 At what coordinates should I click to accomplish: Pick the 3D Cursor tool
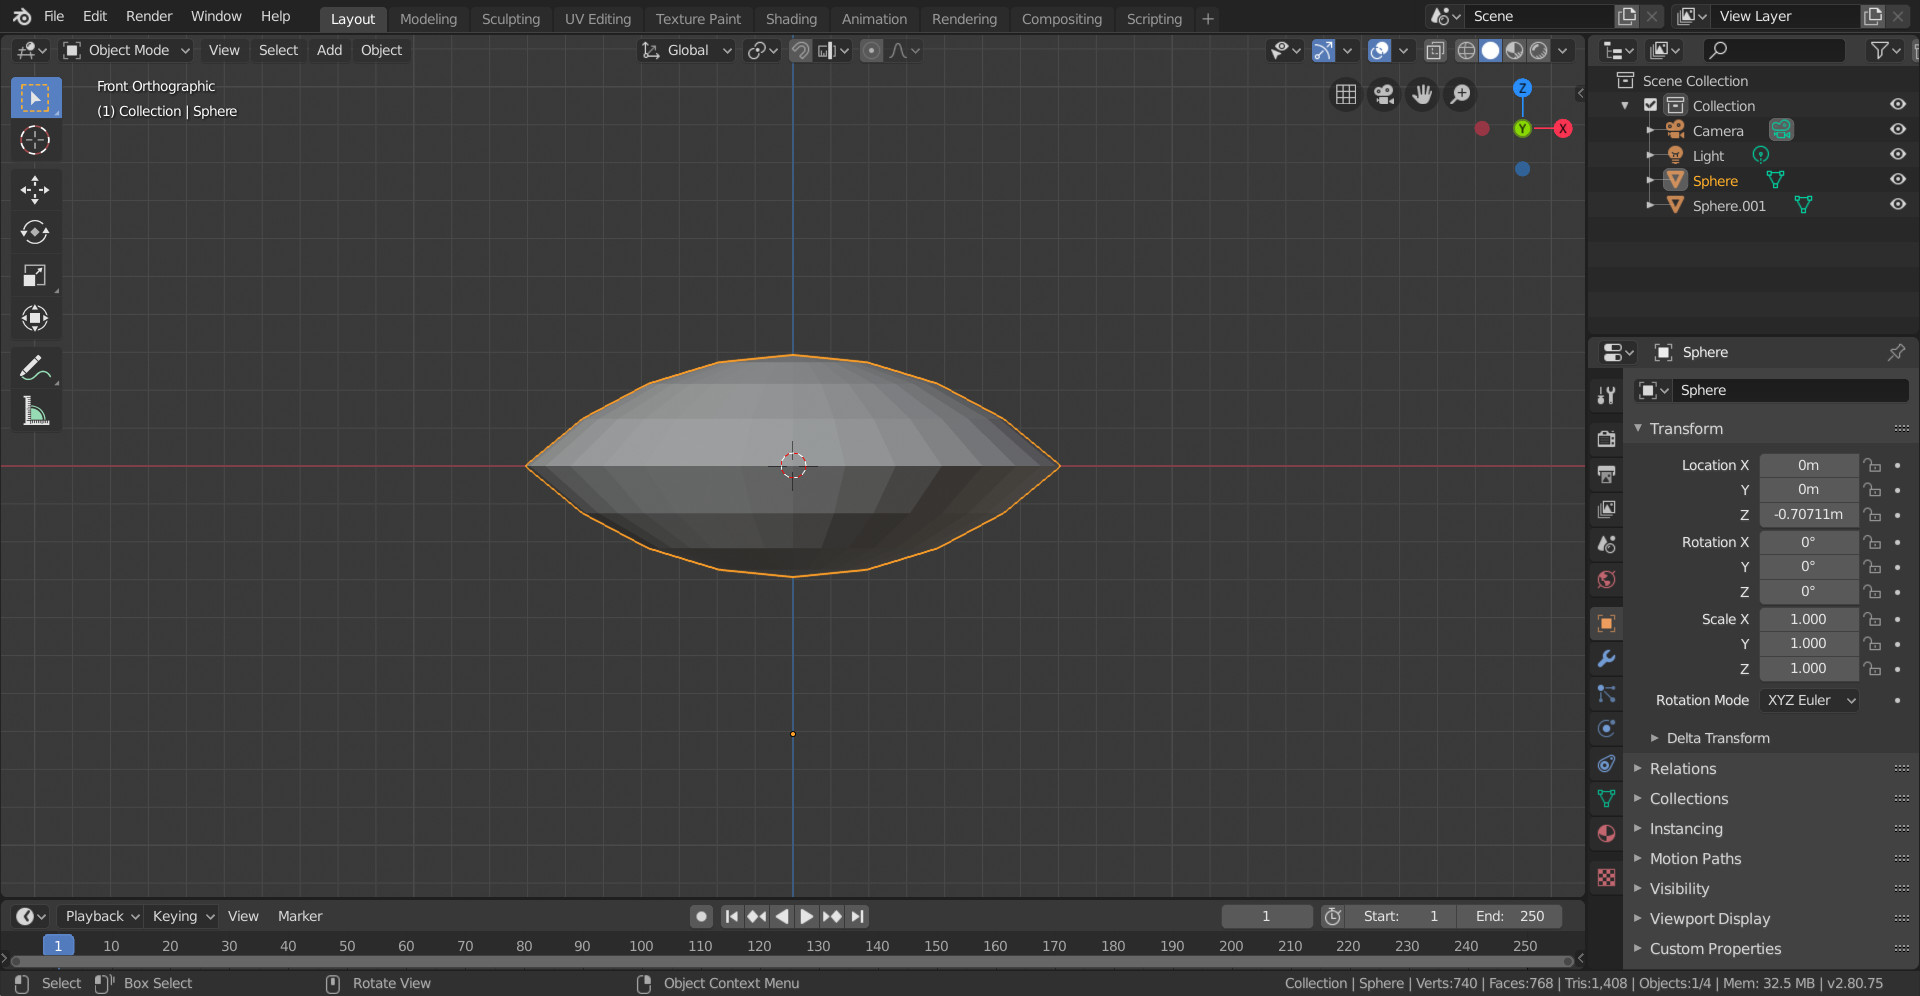tap(35, 141)
